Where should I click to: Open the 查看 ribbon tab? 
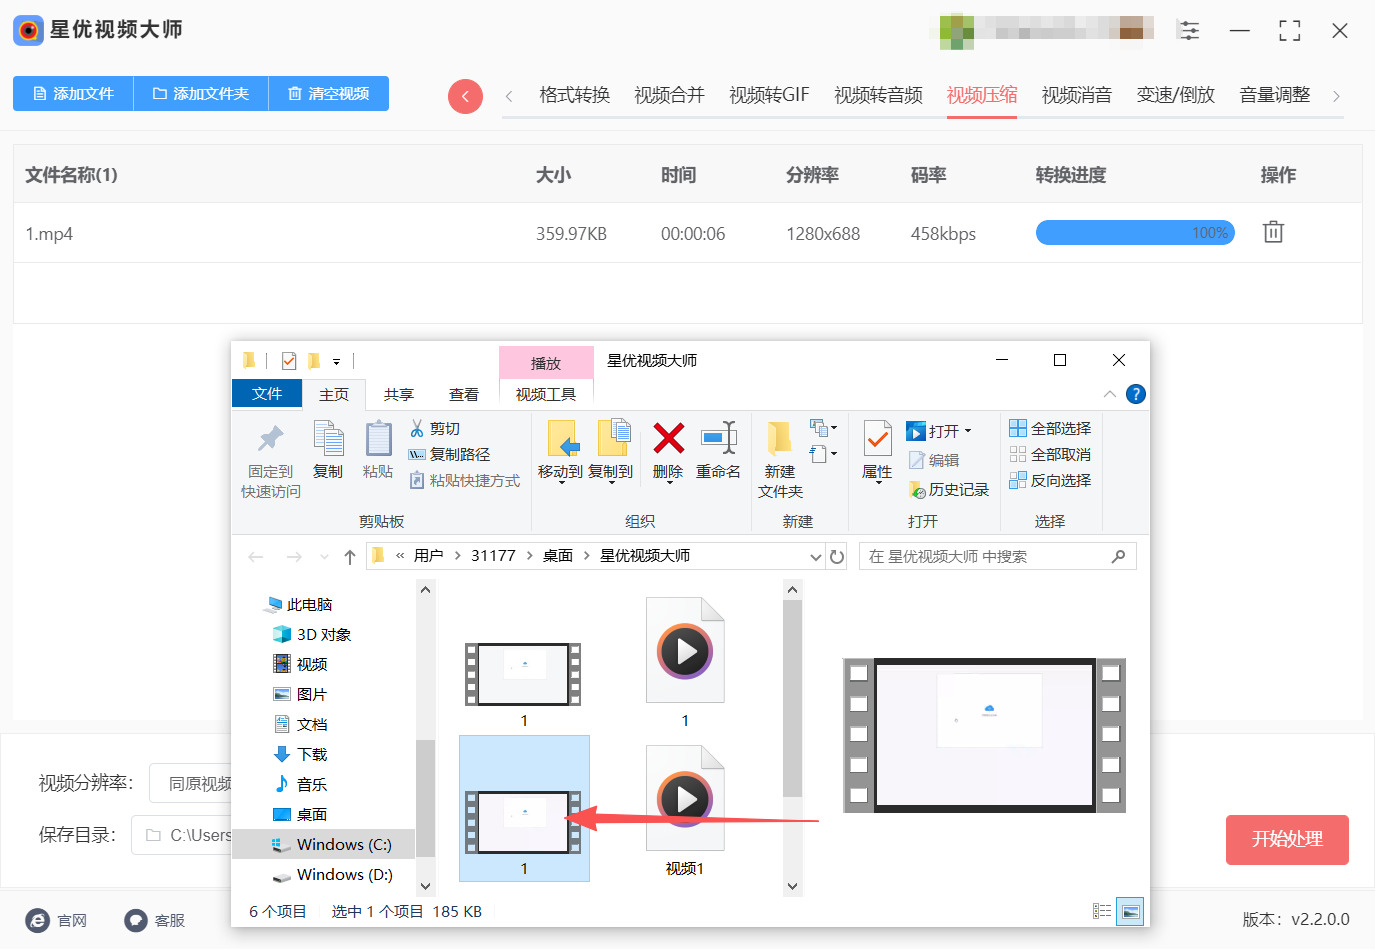click(463, 394)
